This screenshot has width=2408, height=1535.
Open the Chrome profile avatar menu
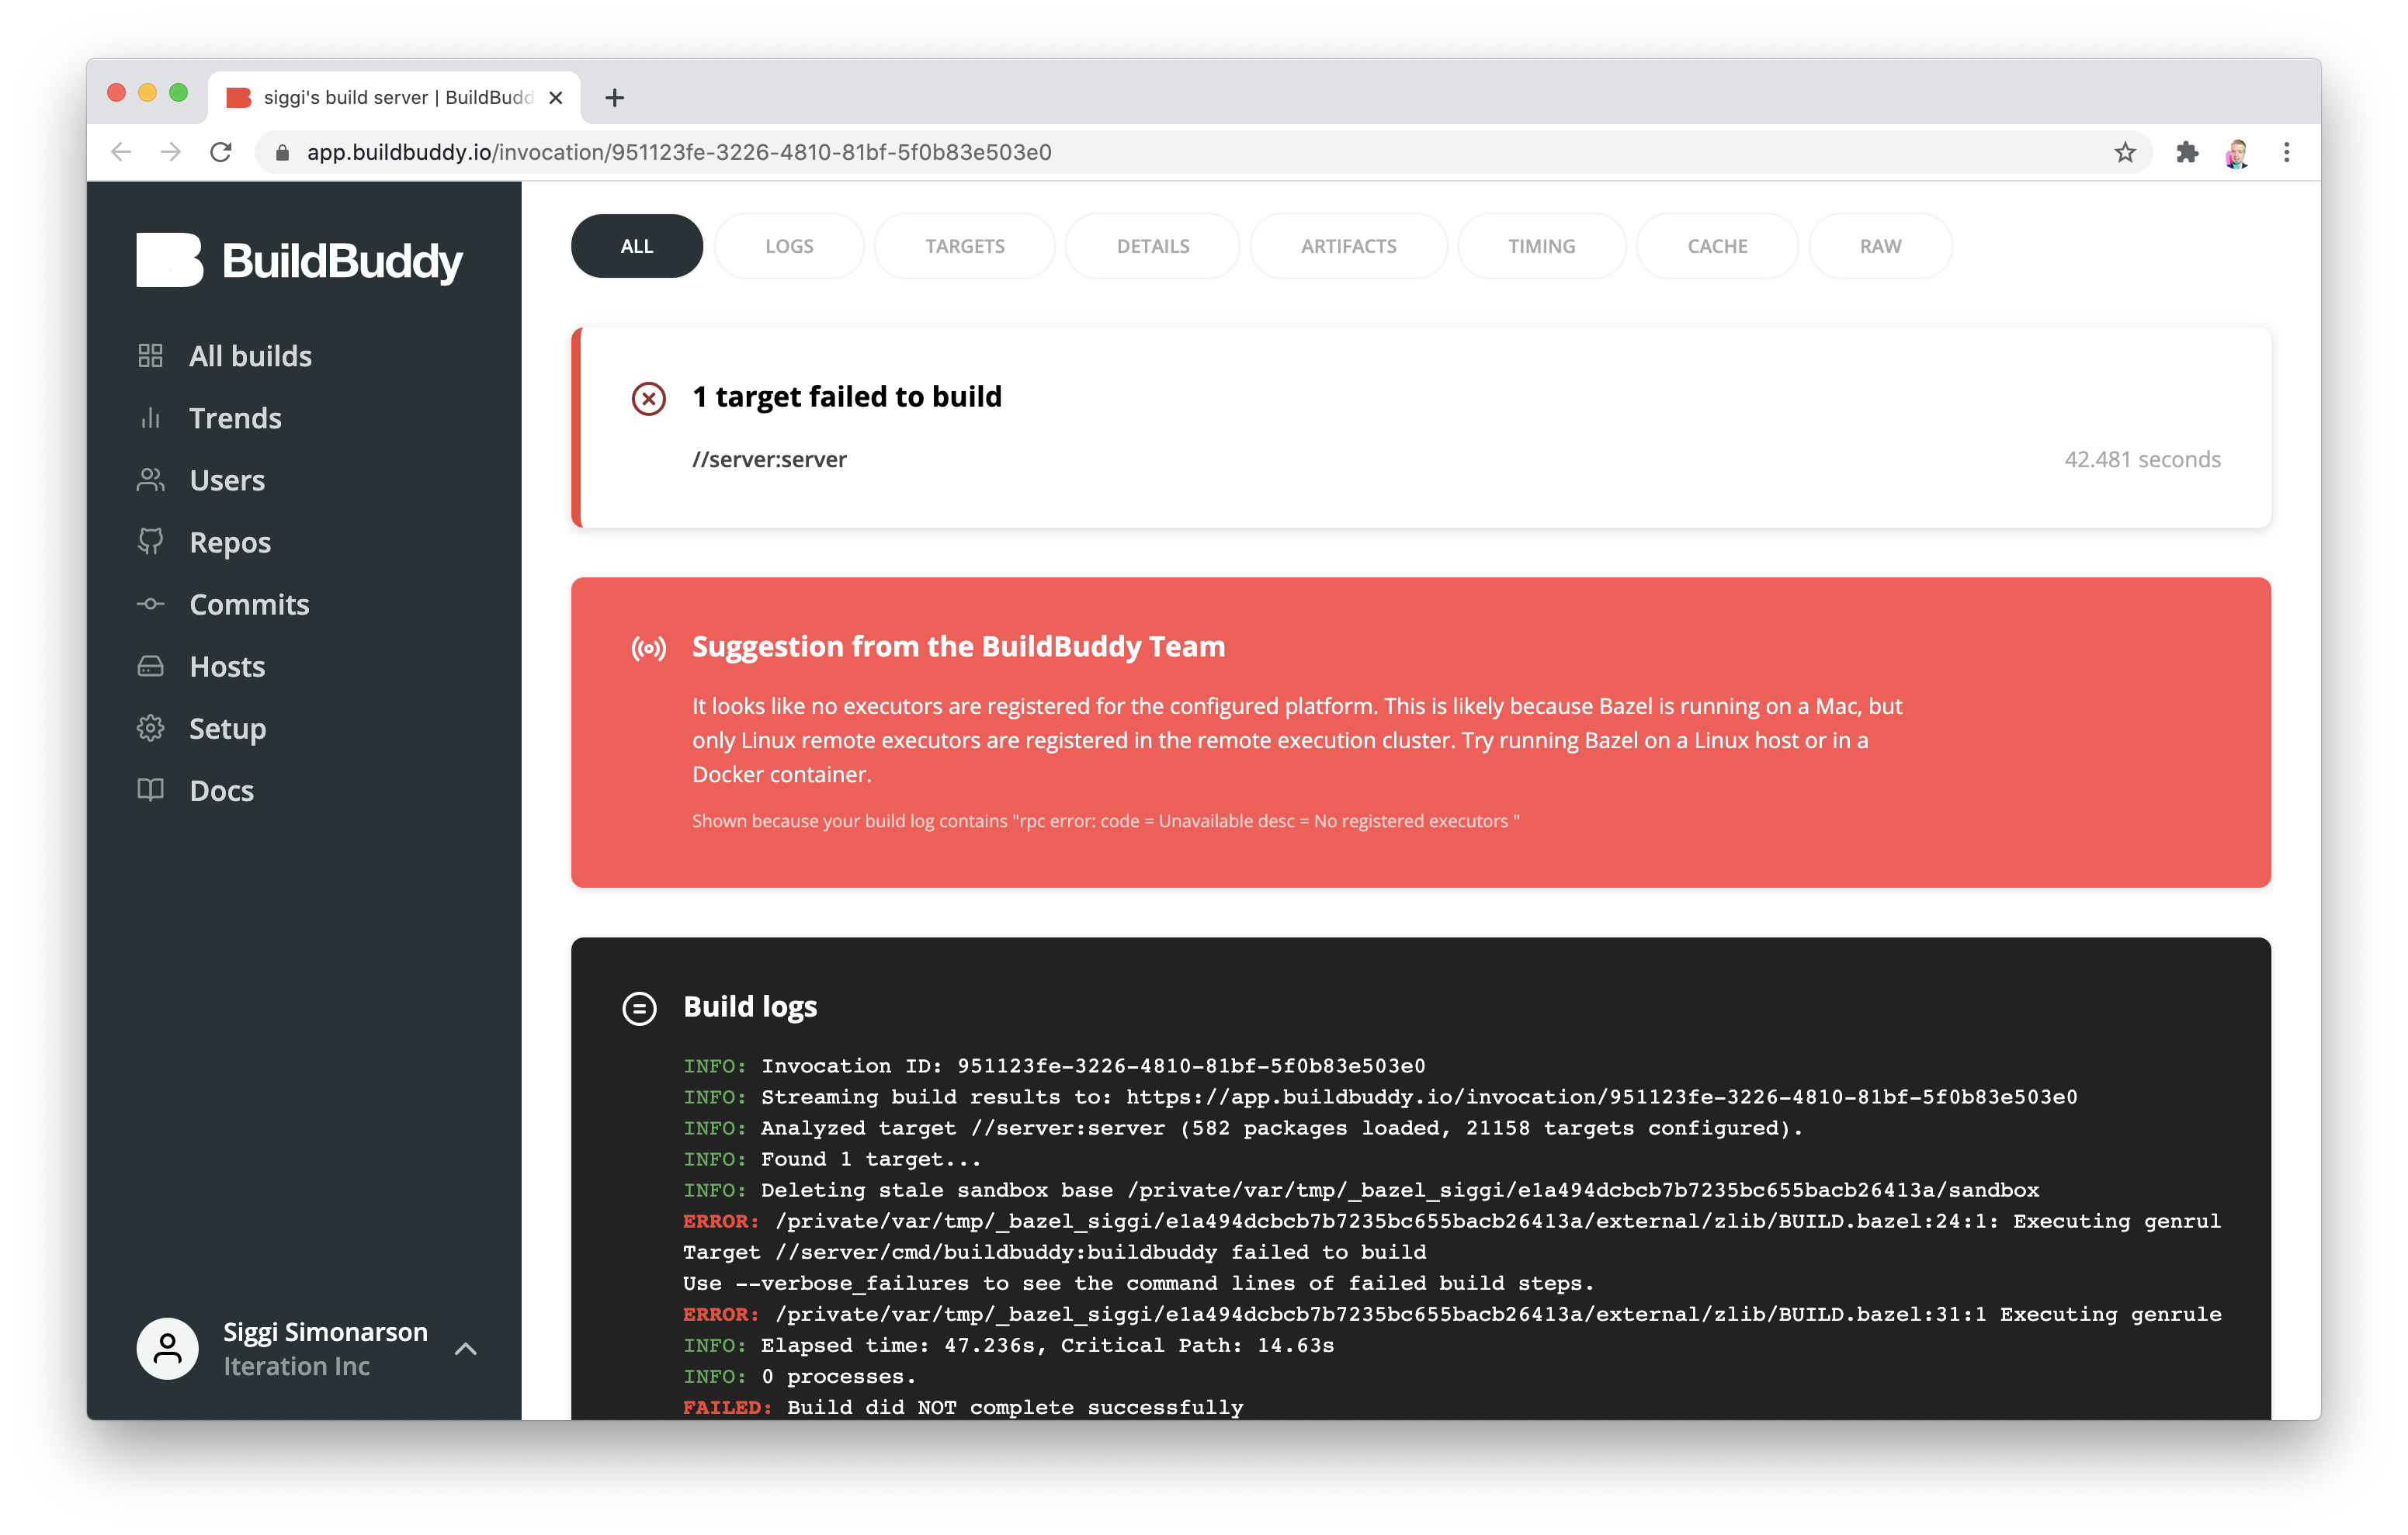coord(2237,152)
